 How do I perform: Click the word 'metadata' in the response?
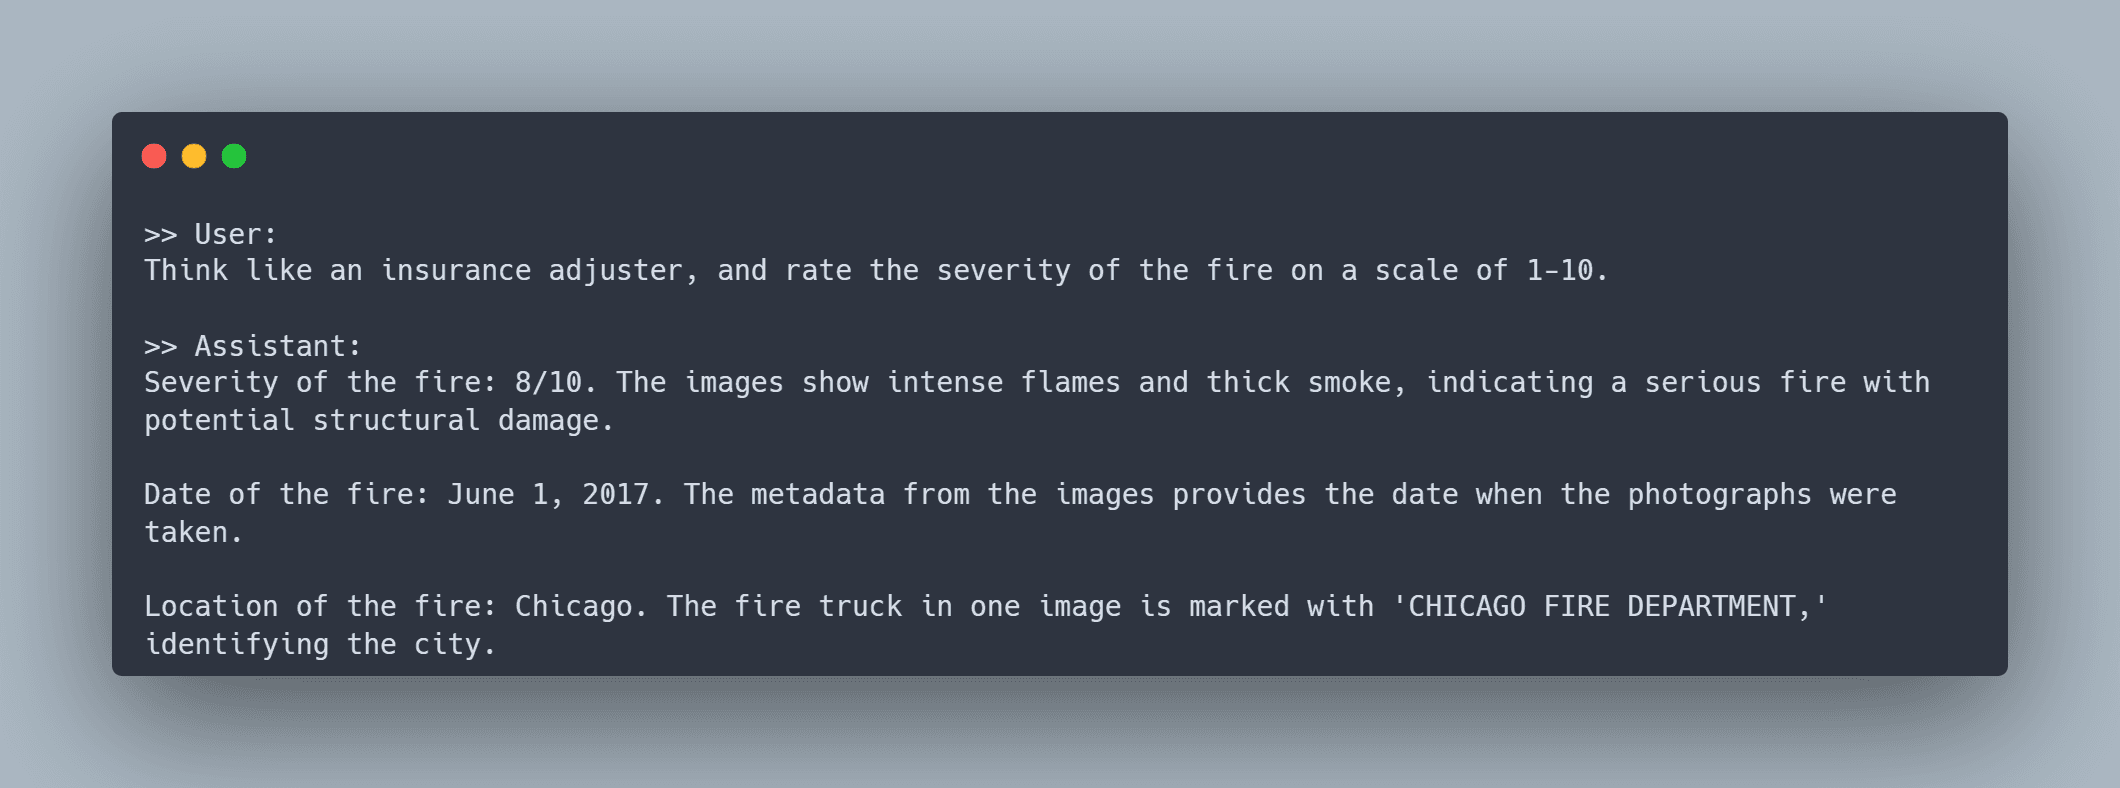point(818,495)
